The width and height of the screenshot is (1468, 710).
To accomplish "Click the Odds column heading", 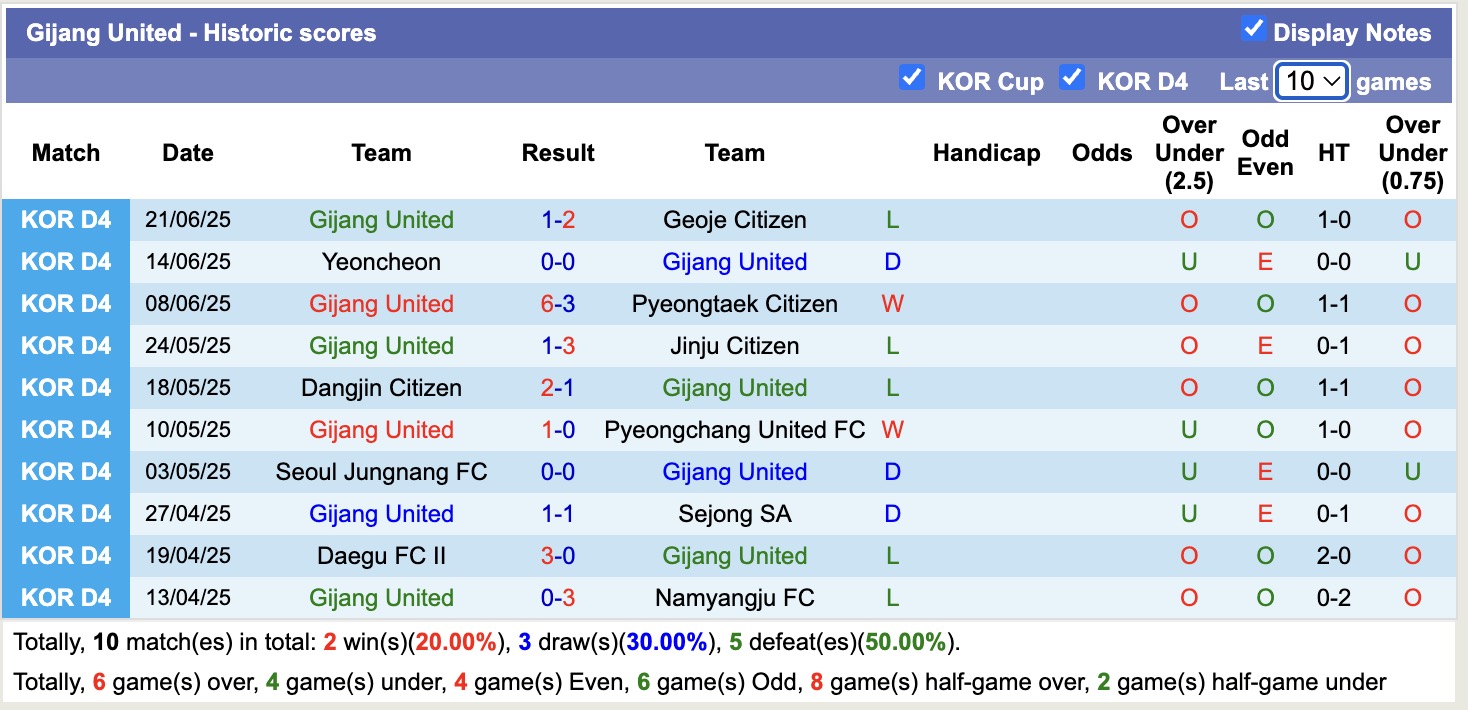I will [1101, 153].
